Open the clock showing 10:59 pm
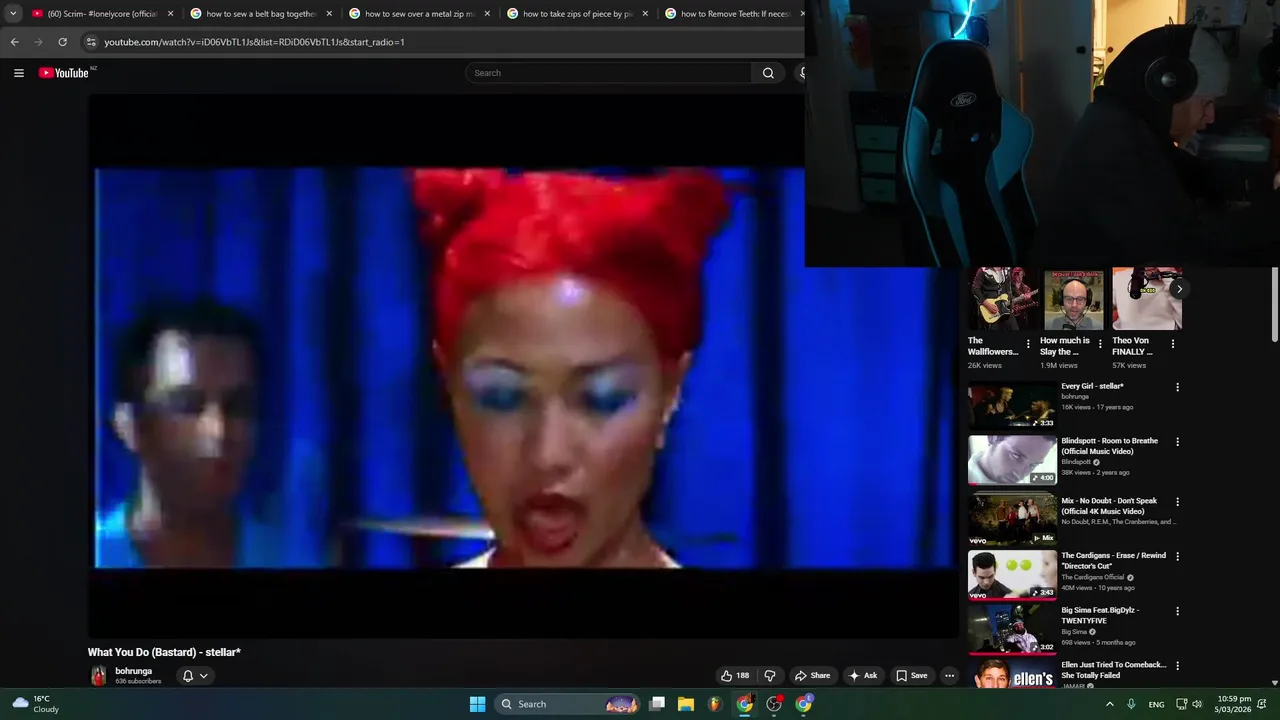1280x720 pixels. (x=1233, y=704)
